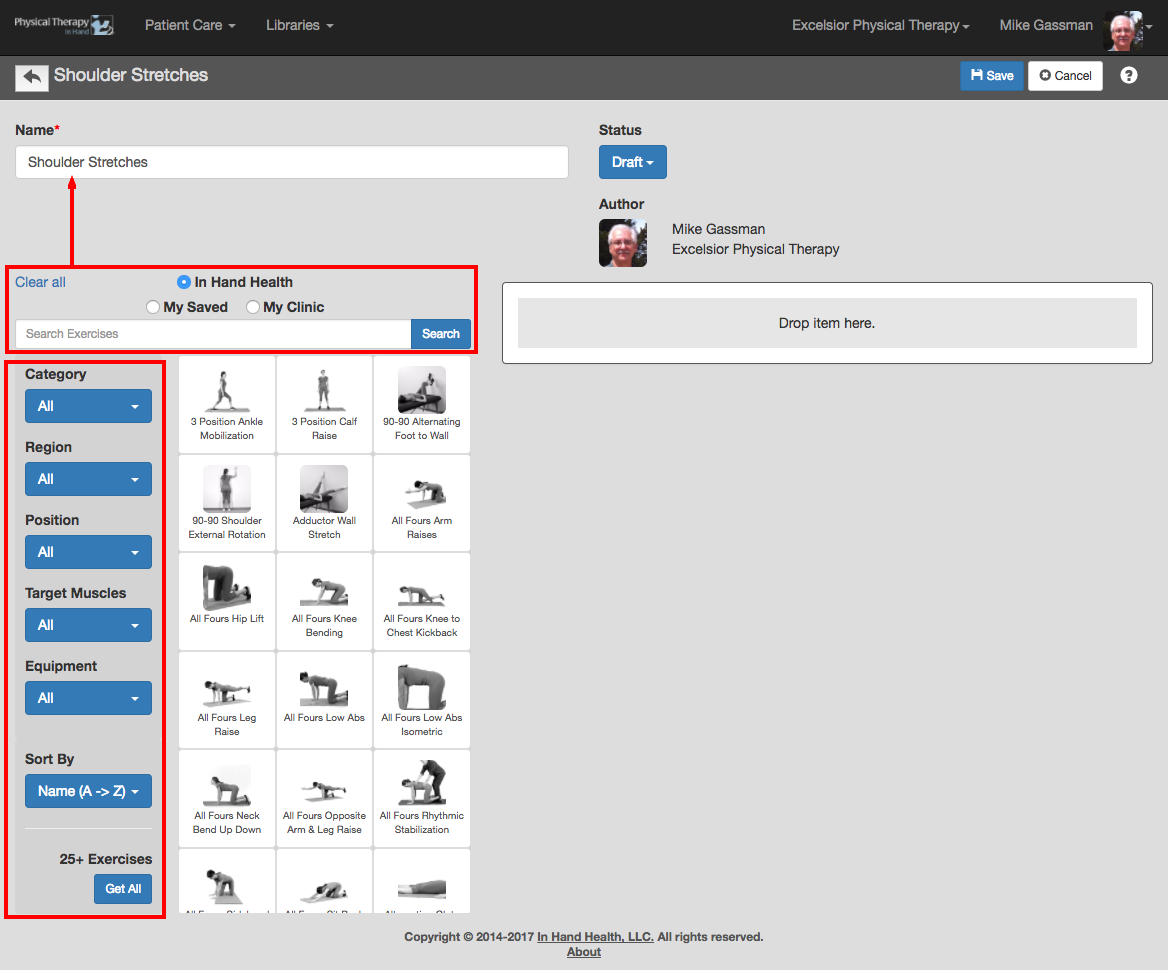Select the All Fours Low Abs Isometric exercise
1168x970 pixels.
tap(422, 700)
